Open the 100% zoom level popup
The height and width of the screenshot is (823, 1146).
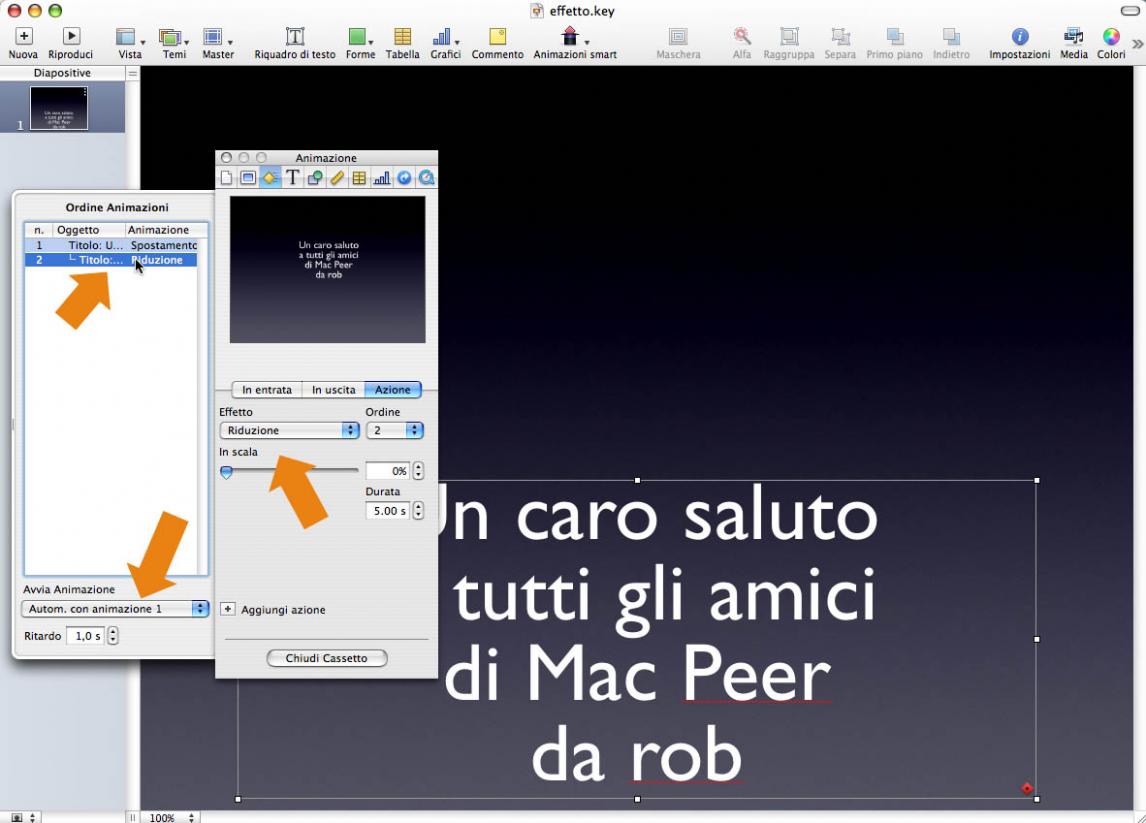(x=171, y=817)
